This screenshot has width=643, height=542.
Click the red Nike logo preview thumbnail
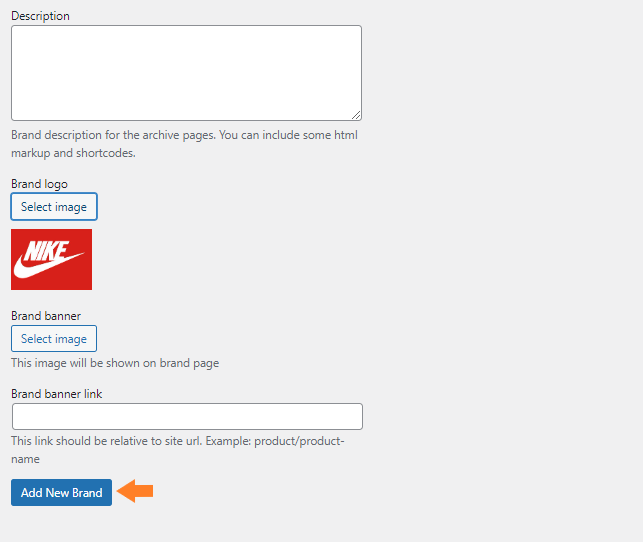tap(51, 259)
